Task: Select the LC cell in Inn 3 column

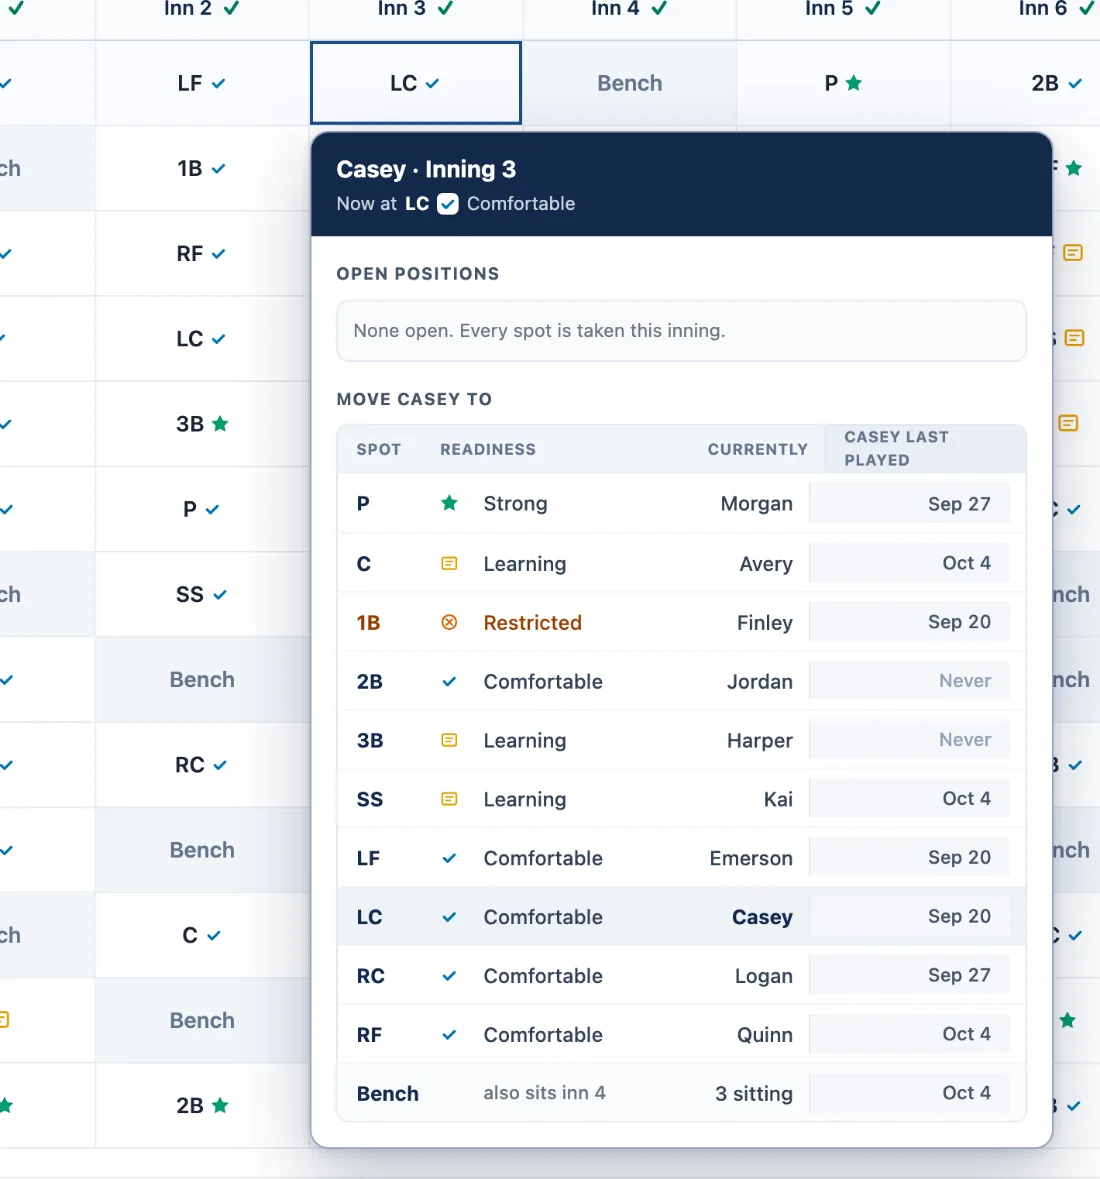Action: [x=416, y=83]
